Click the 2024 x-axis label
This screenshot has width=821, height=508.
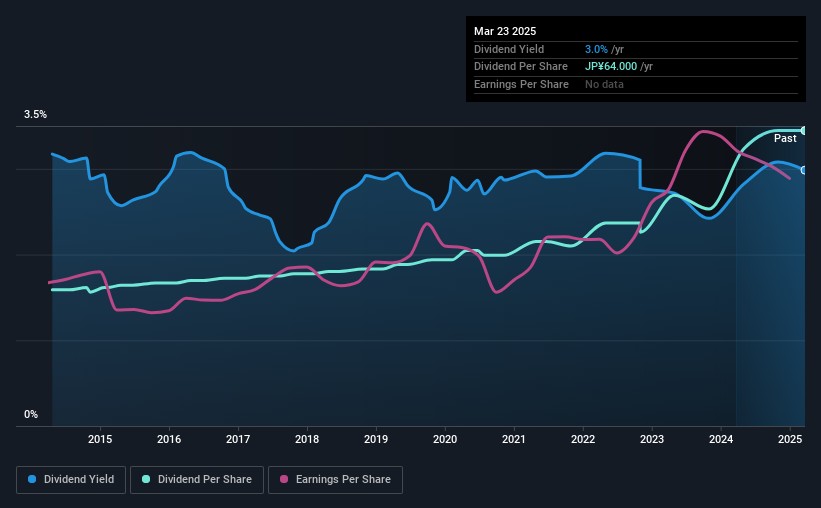(721, 439)
